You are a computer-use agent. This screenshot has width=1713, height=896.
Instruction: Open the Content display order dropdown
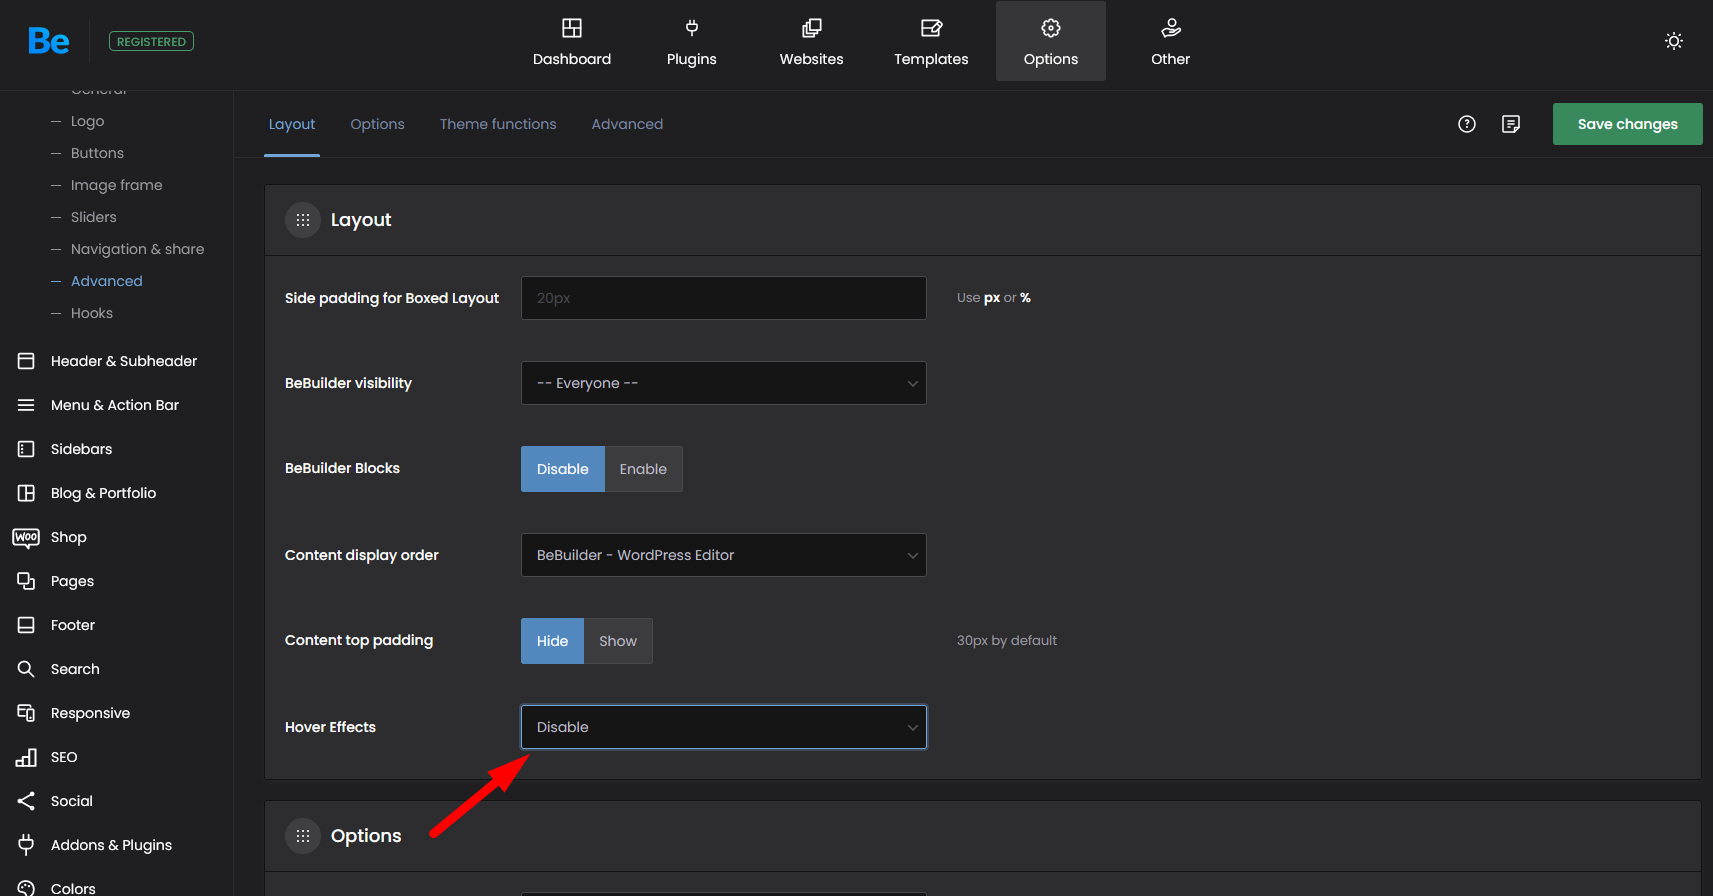coord(724,555)
